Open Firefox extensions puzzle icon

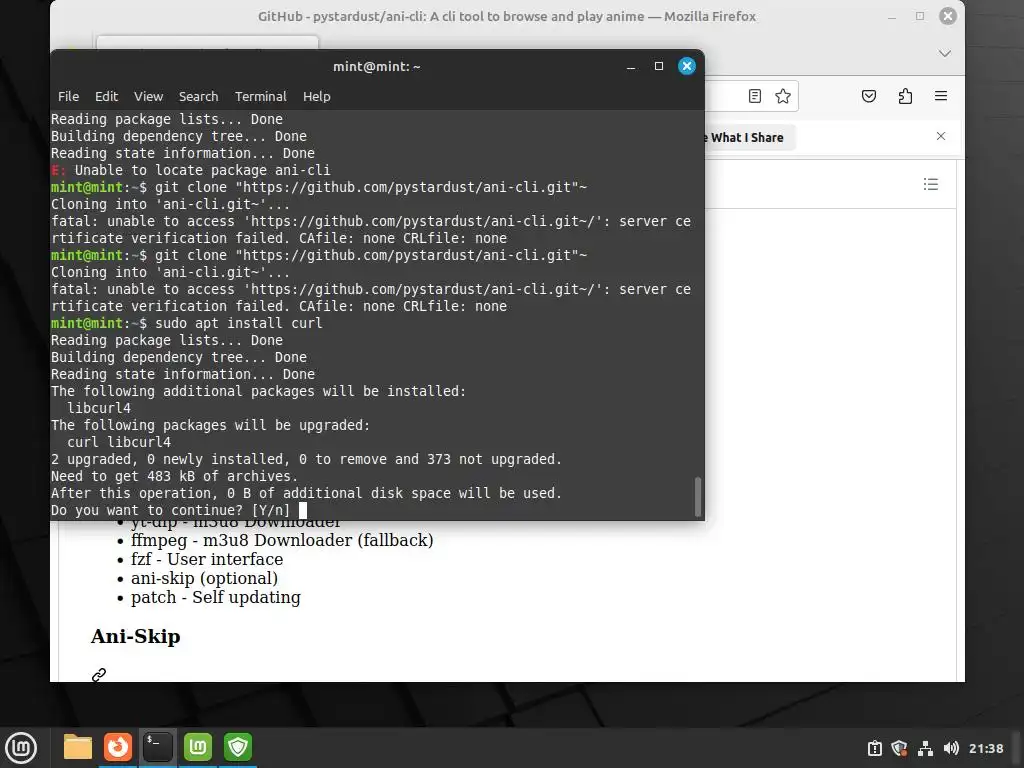(905, 97)
